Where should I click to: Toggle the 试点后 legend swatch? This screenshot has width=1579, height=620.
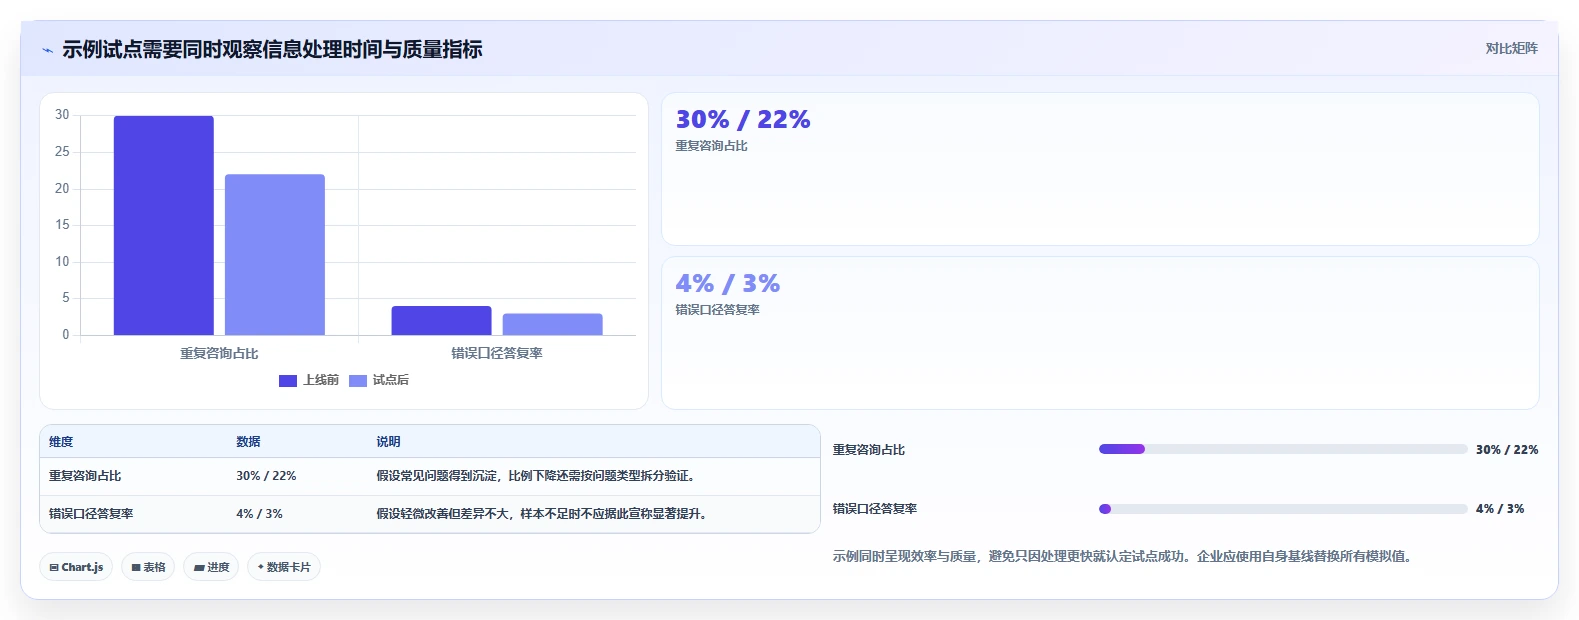[358, 381]
